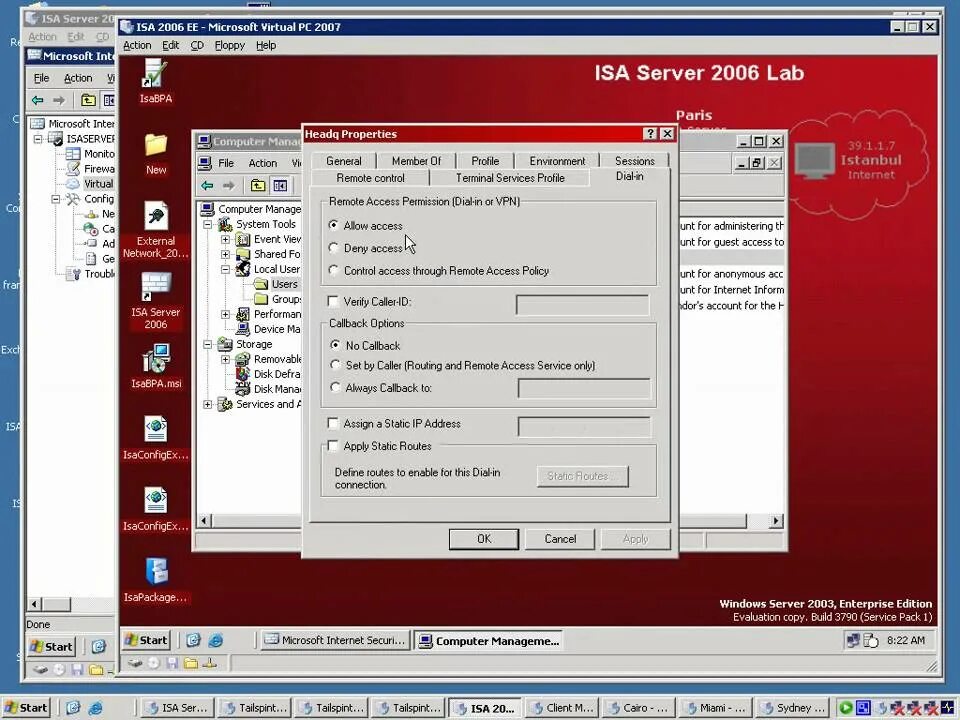Launch ISA Server 2006 desktop shortcut
This screenshot has width=960, height=720.
[156, 301]
